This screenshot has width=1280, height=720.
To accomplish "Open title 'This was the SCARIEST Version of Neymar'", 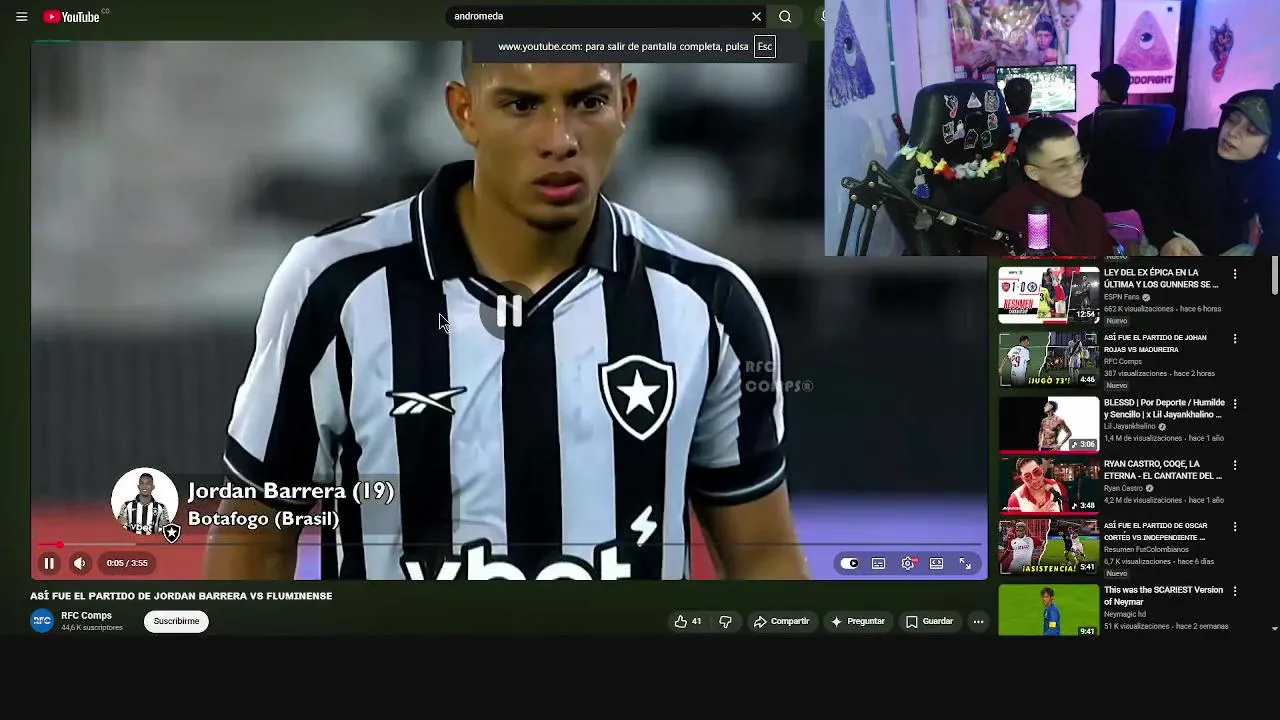I will point(1164,596).
